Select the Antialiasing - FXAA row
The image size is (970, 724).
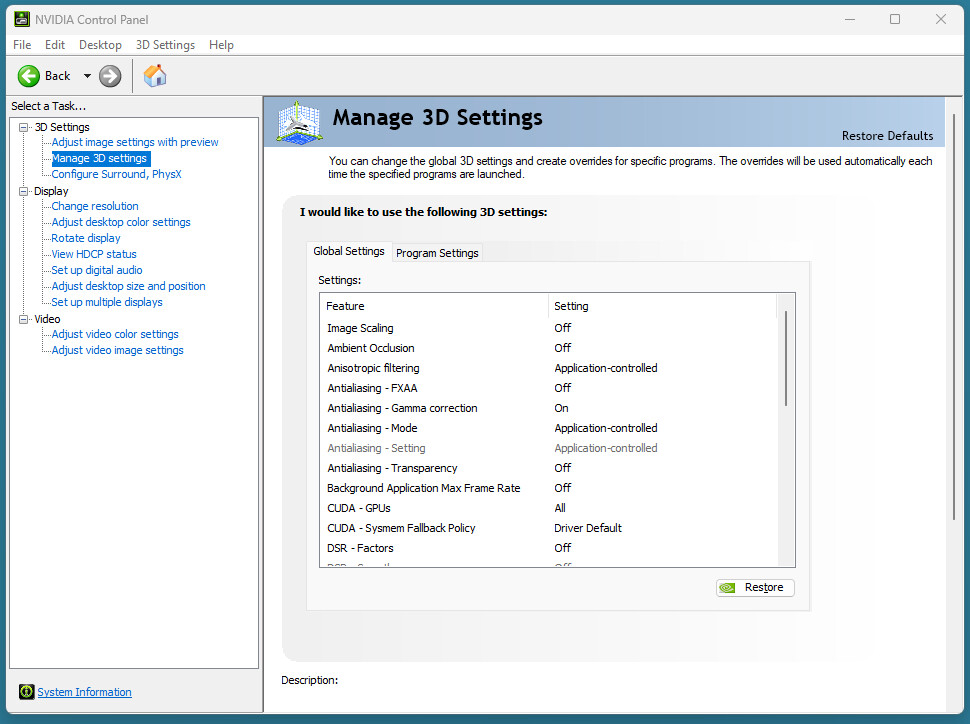[x=549, y=388]
